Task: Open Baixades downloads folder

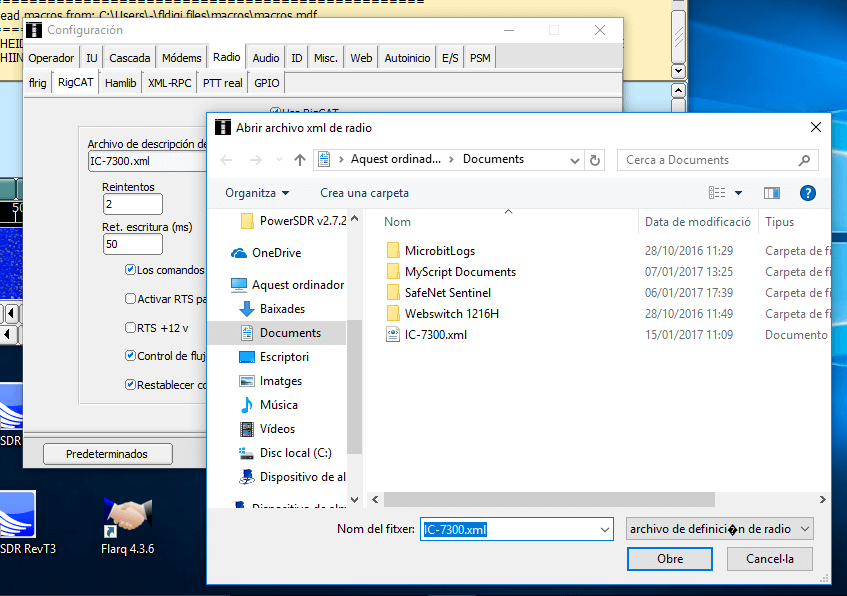Action: (272, 309)
